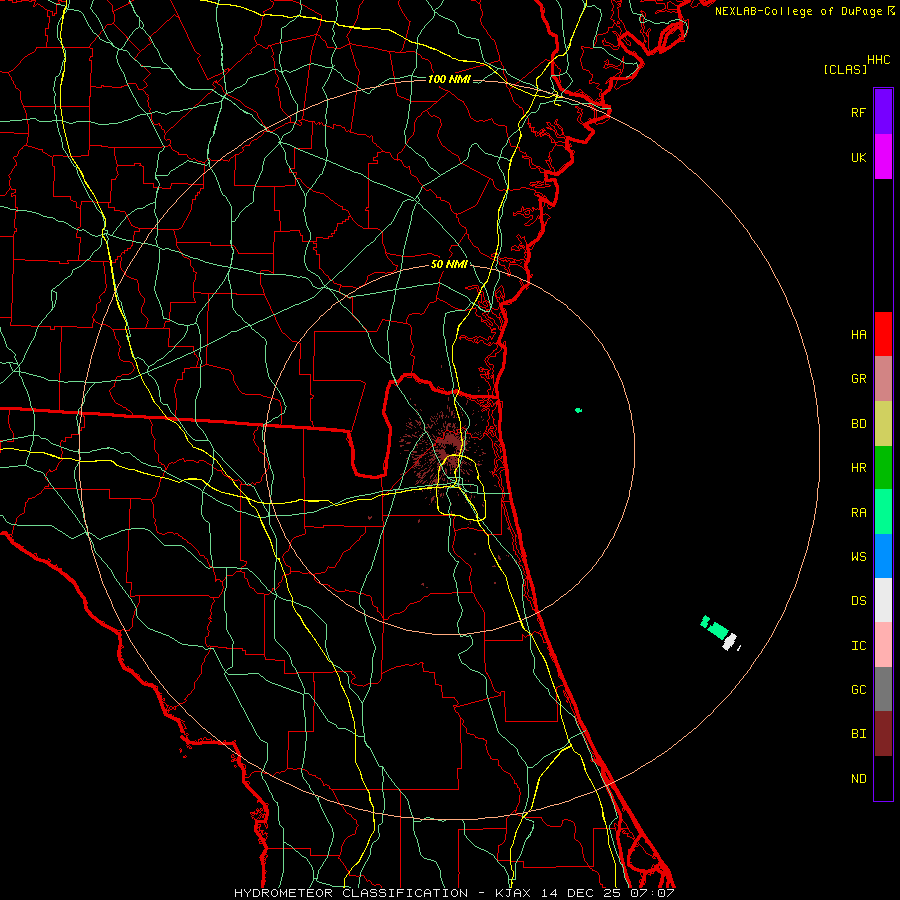Click the "HR" heavy rain label
Screen dimensions: 900x900
[858, 468]
